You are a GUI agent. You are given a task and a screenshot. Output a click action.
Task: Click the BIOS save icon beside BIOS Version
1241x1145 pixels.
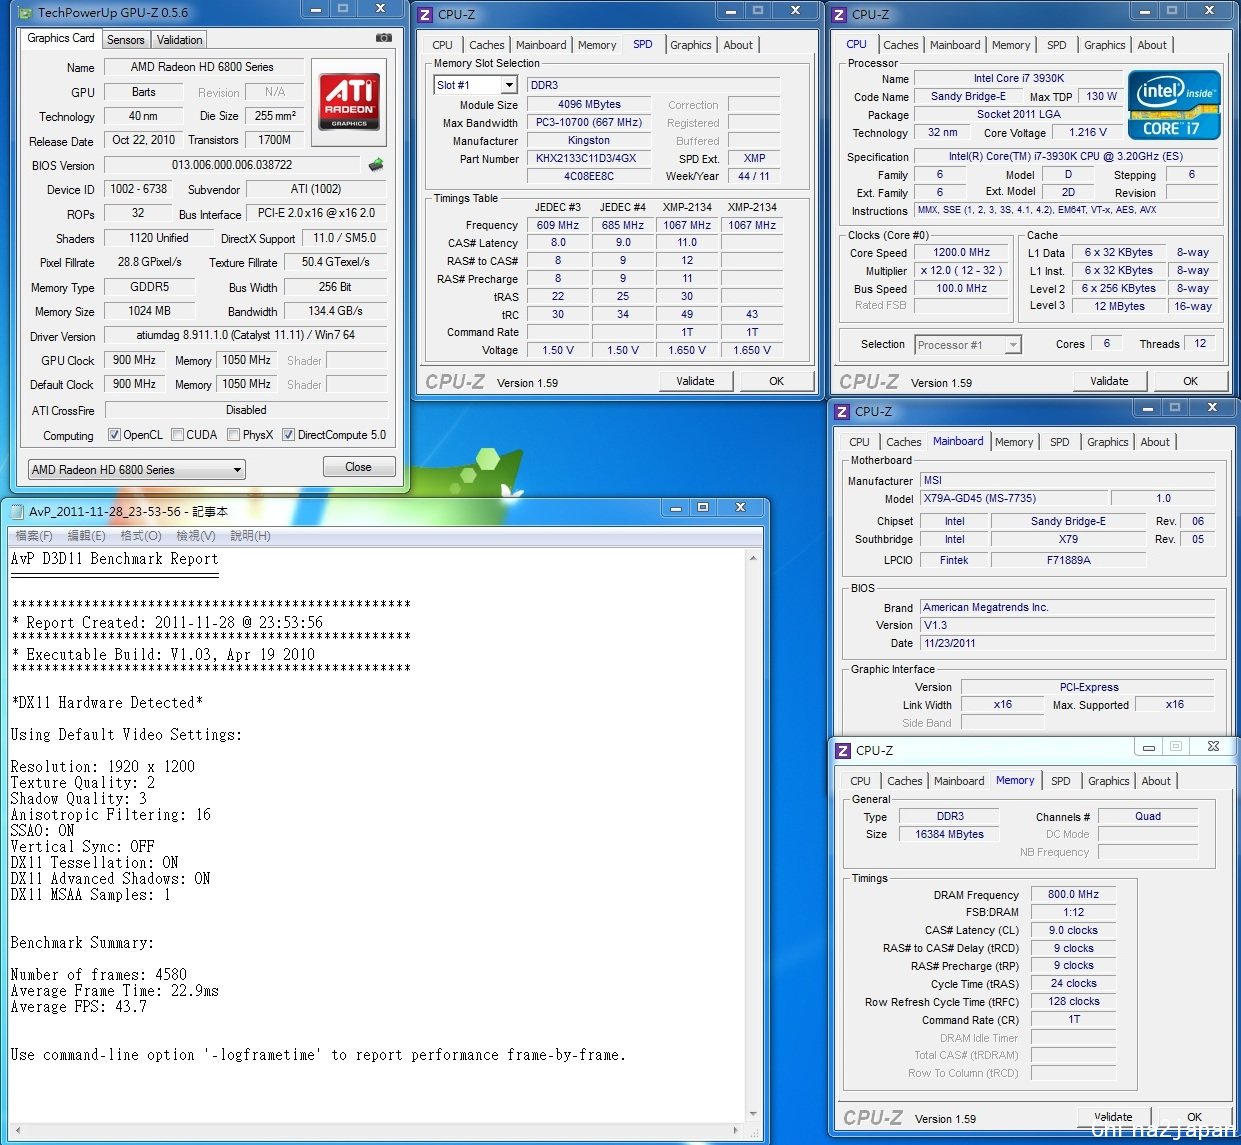376,165
